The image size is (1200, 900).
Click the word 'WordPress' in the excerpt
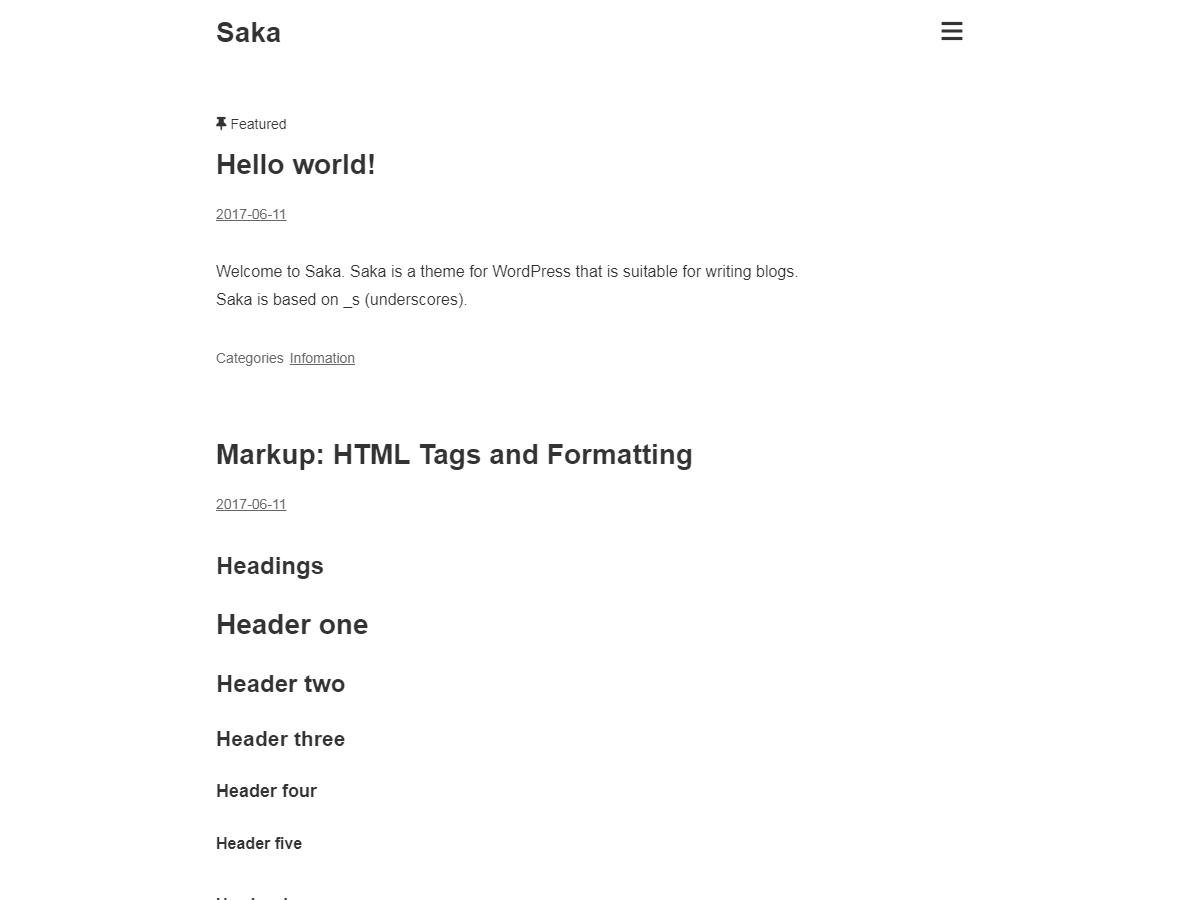click(531, 271)
